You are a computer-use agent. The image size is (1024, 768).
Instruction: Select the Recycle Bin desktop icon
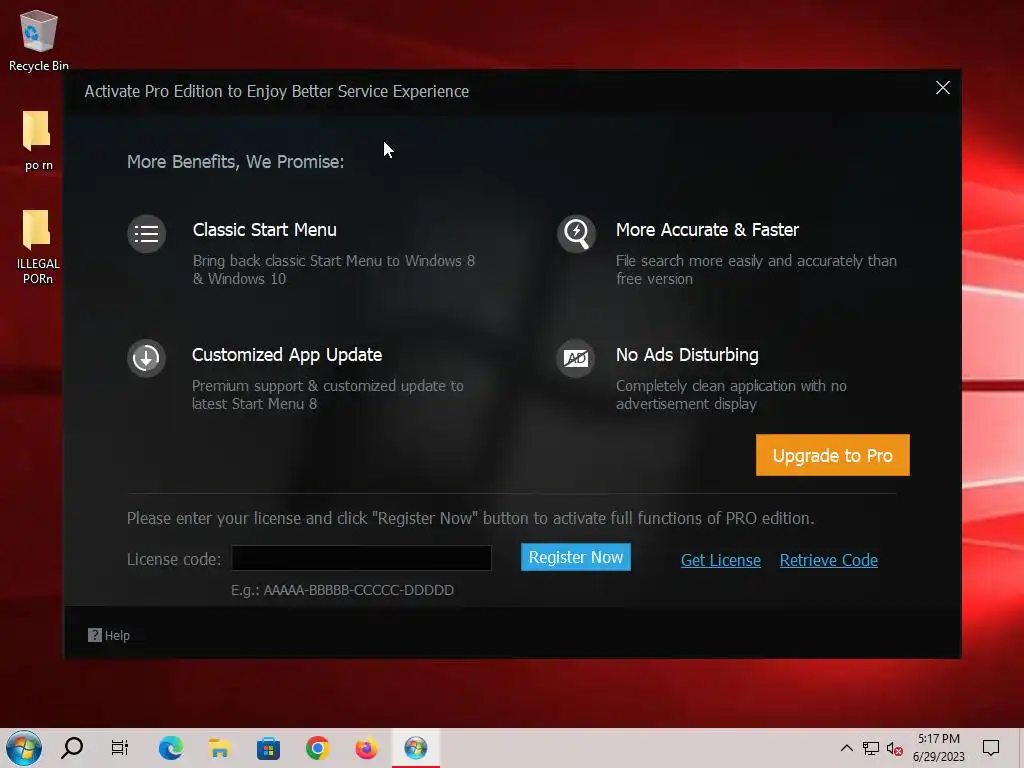[39, 40]
